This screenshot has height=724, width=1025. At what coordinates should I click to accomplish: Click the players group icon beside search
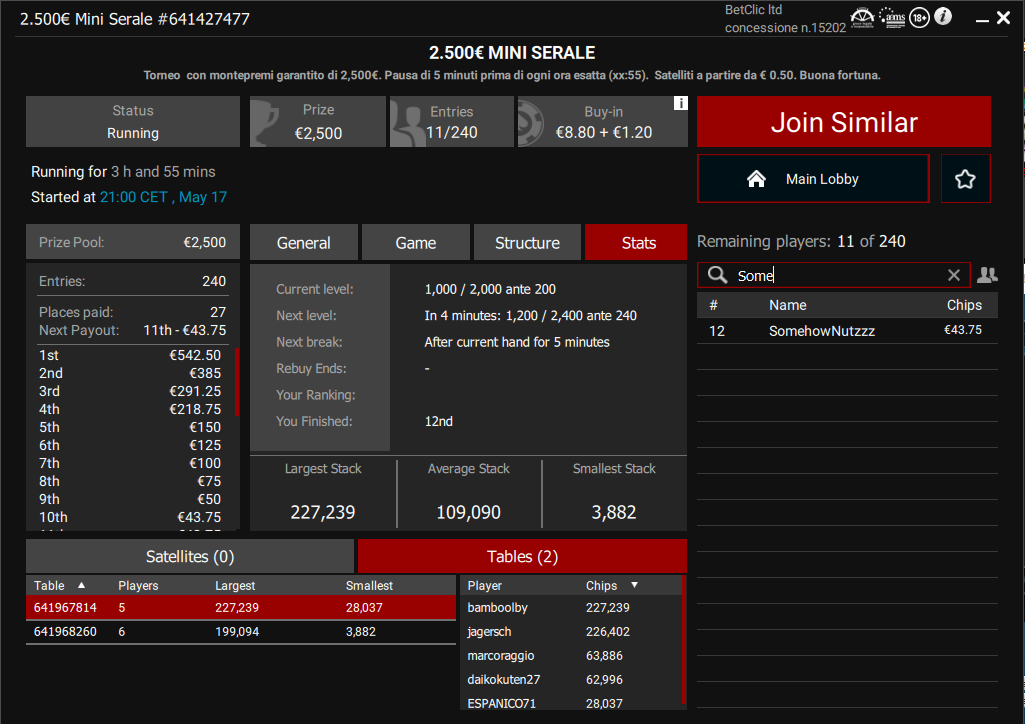click(987, 275)
